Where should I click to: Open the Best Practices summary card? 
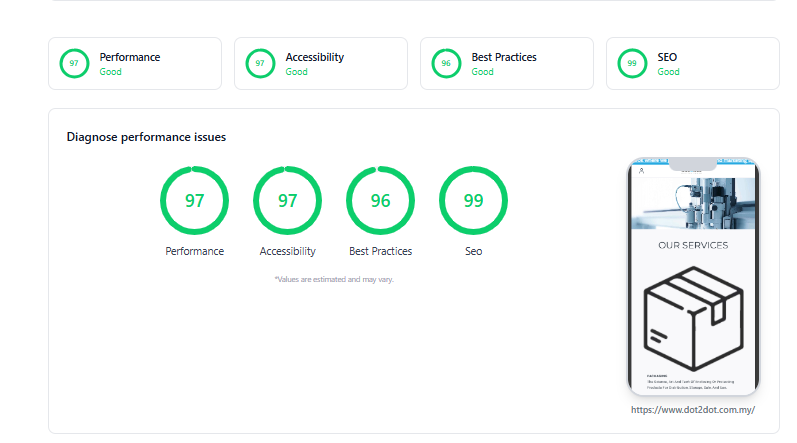[507, 64]
